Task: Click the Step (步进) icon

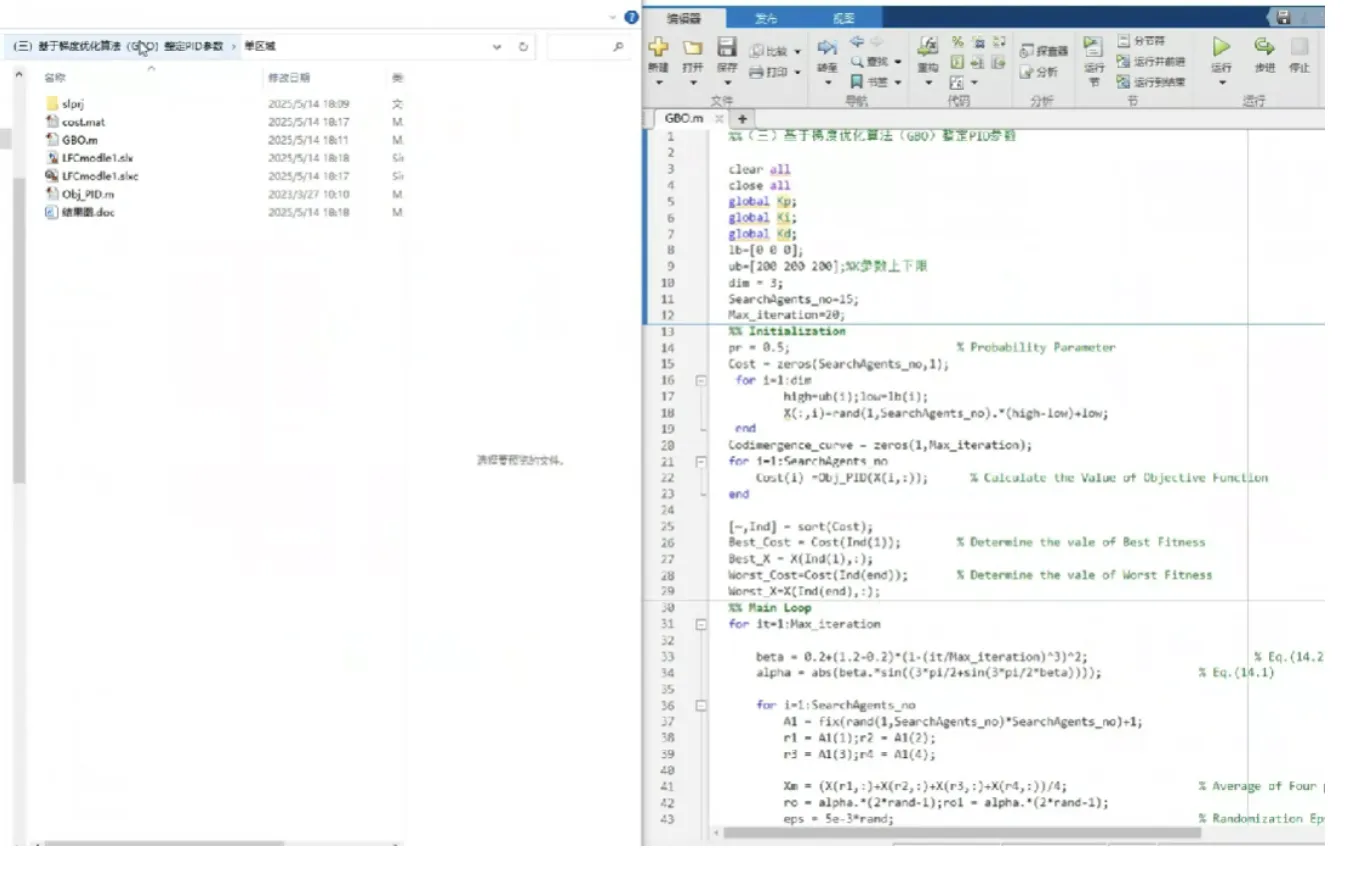Action: 1264,46
